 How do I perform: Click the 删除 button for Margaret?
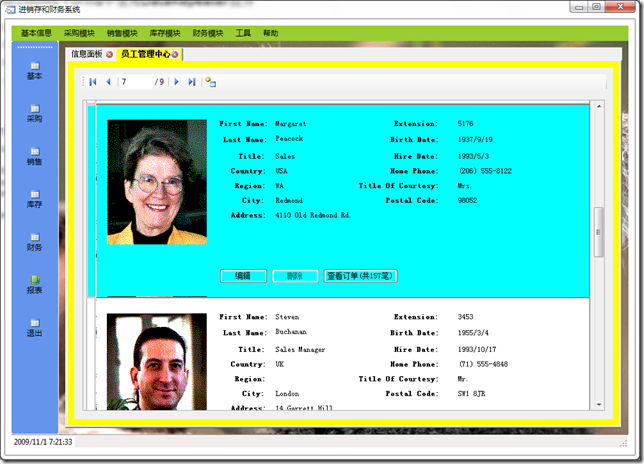pos(295,276)
